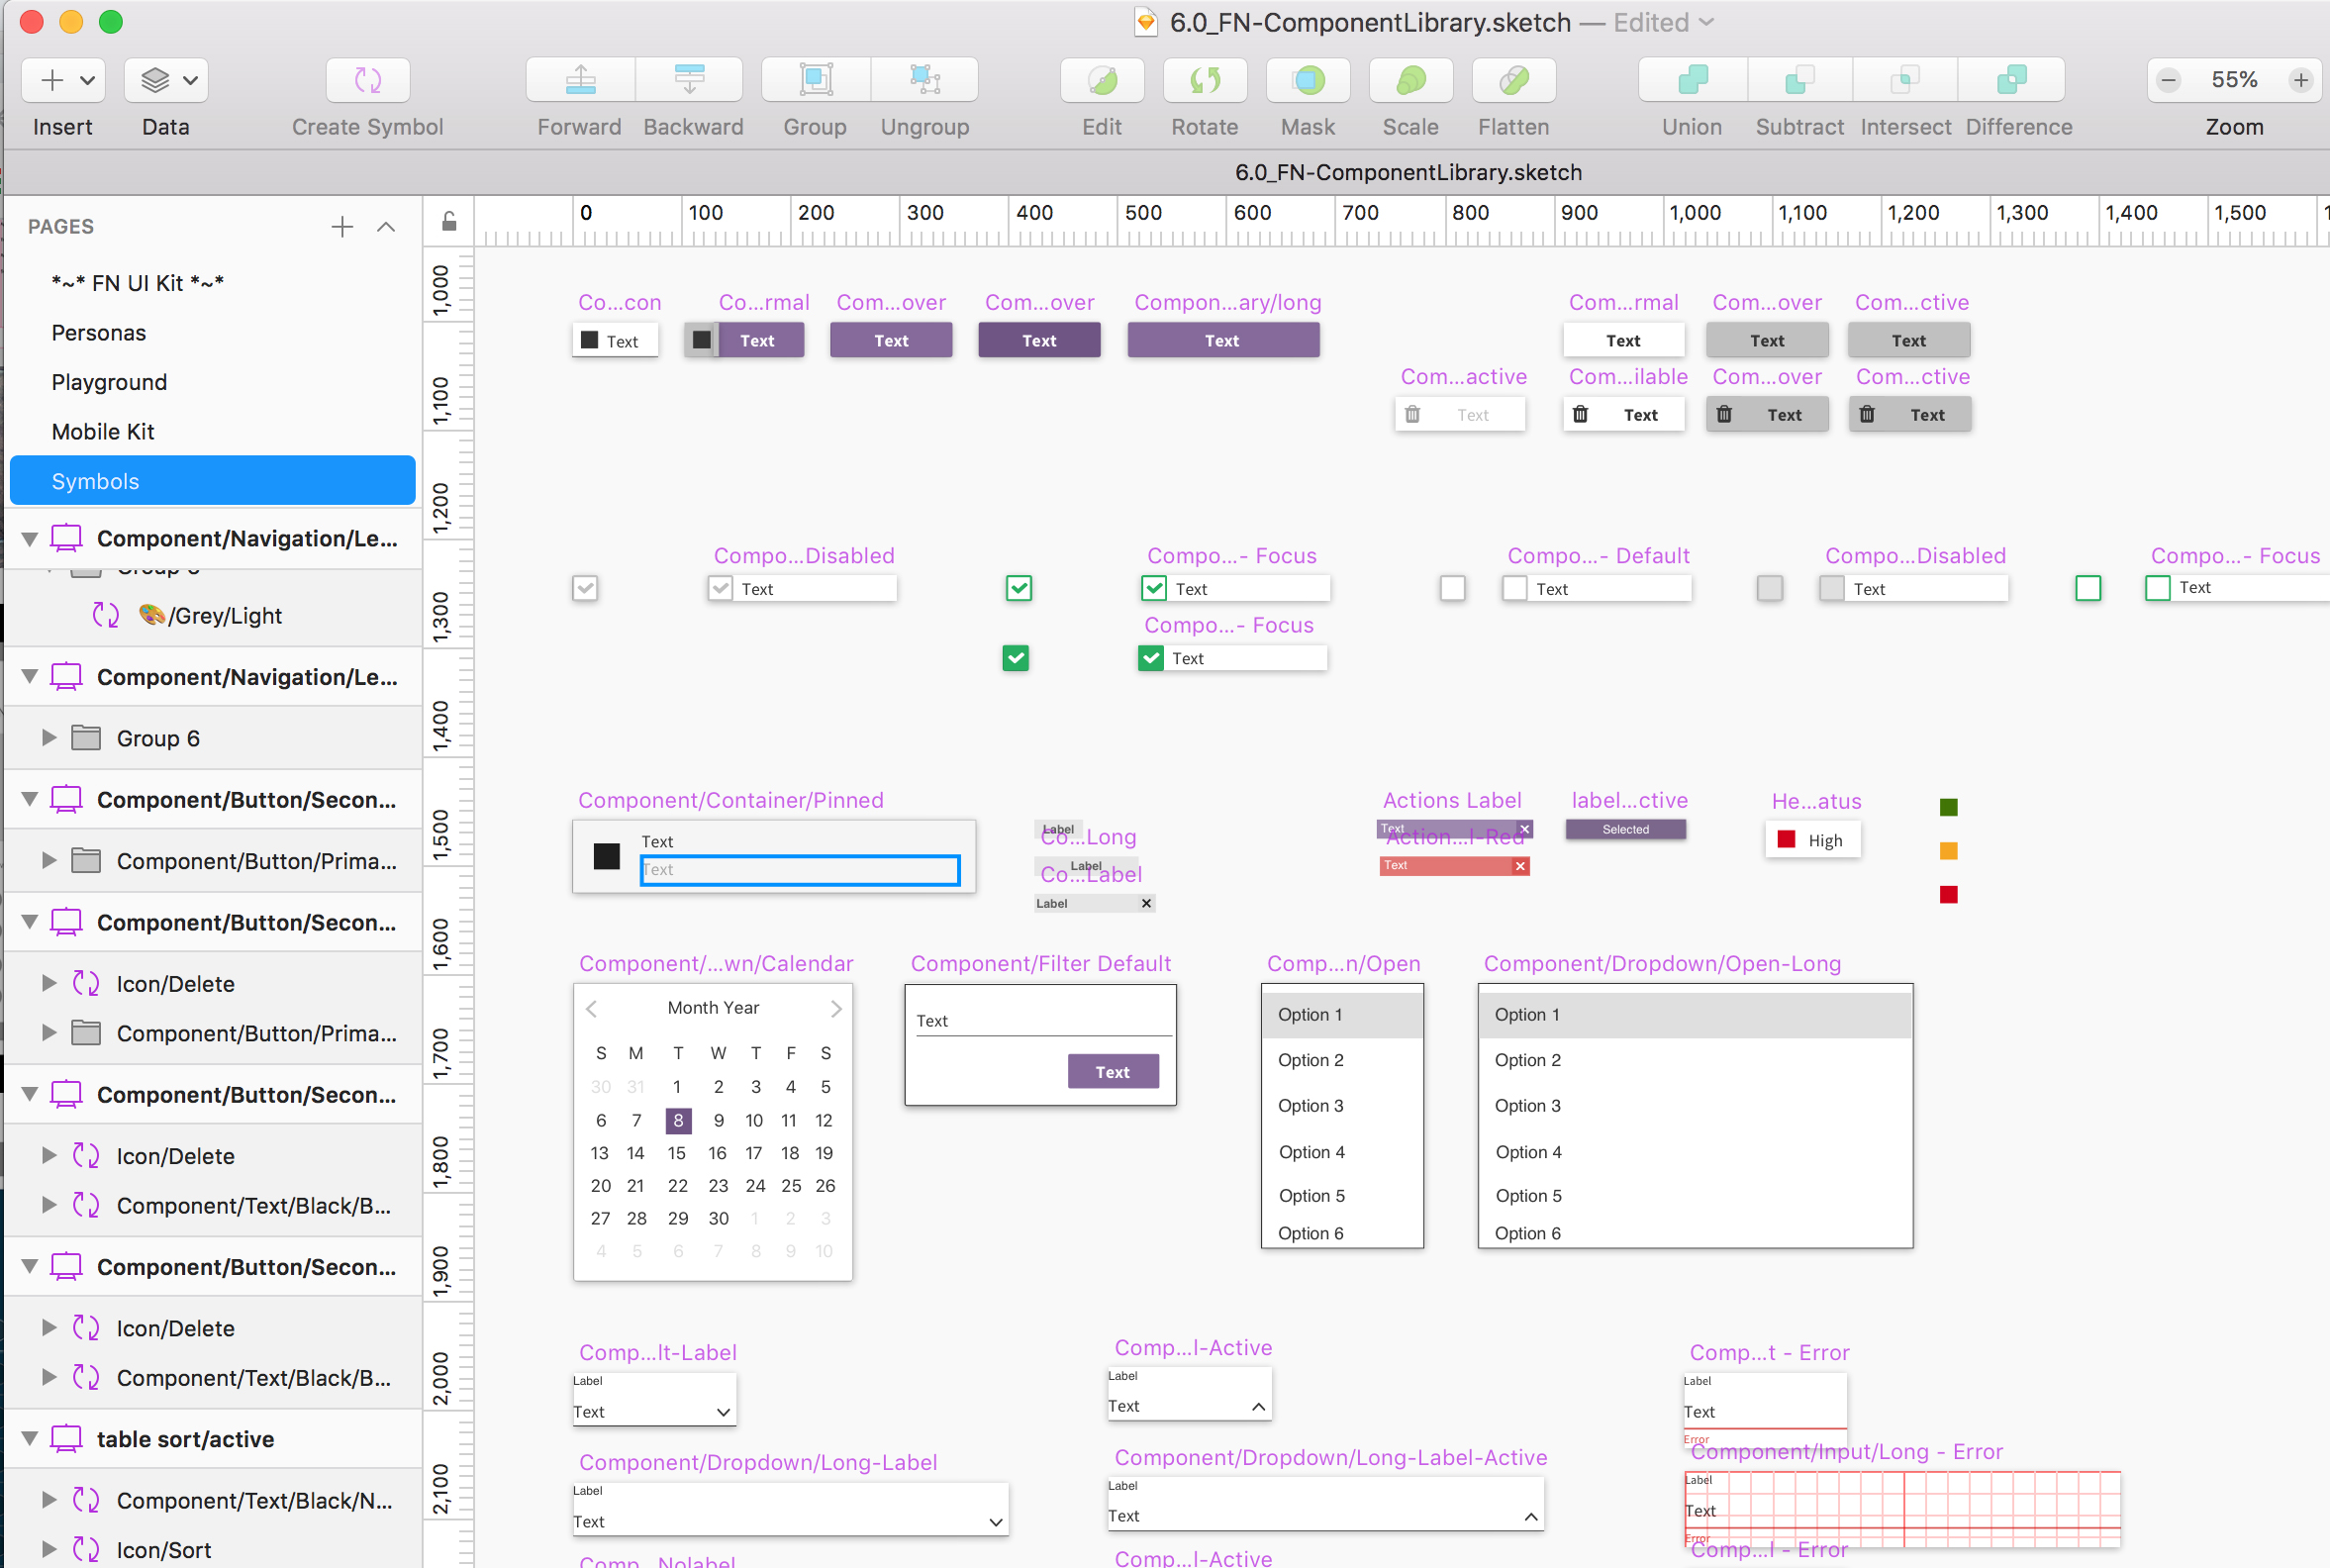Open the Personas page
The image size is (2330, 1568).
(x=98, y=333)
